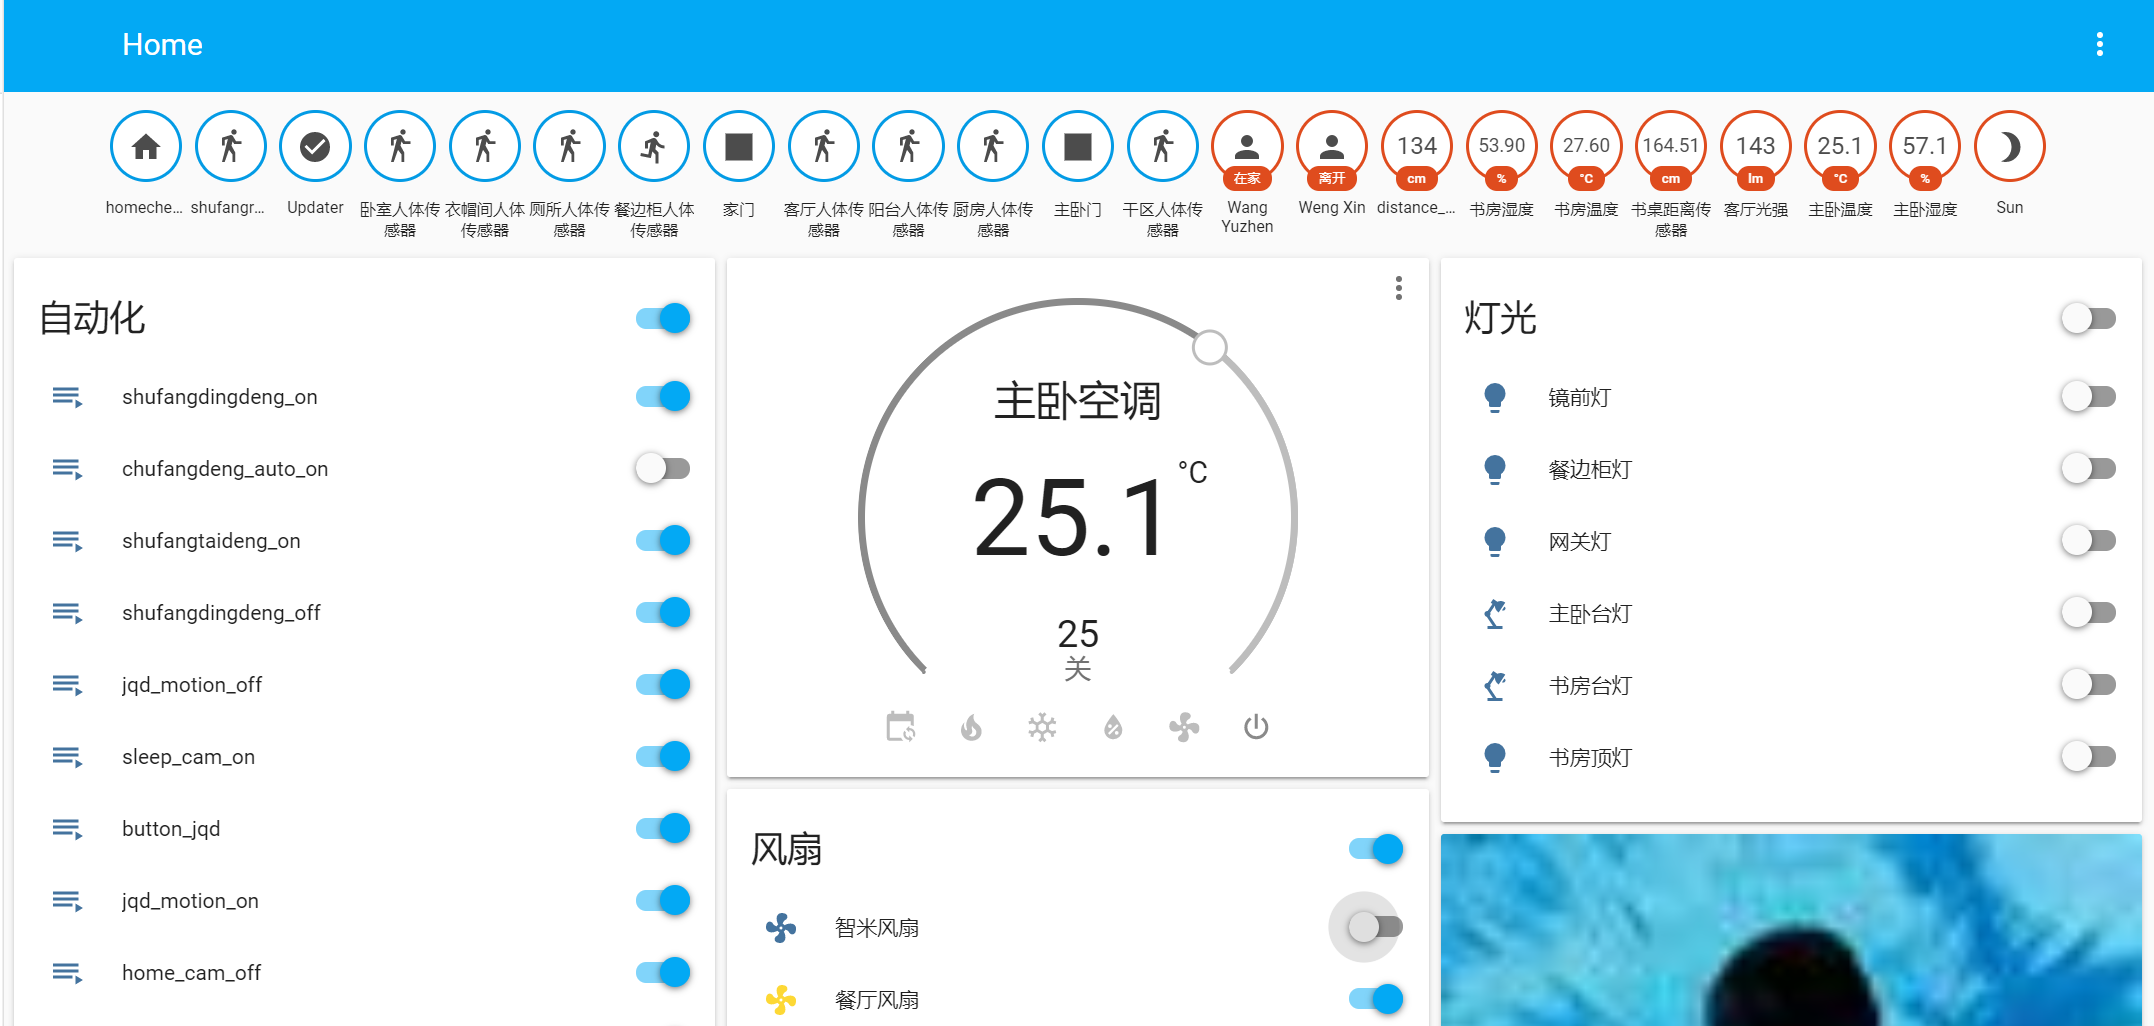This screenshot has height=1026, width=2154.
Task: Click the thermostat temperature slider handle
Action: point(1210,347)
